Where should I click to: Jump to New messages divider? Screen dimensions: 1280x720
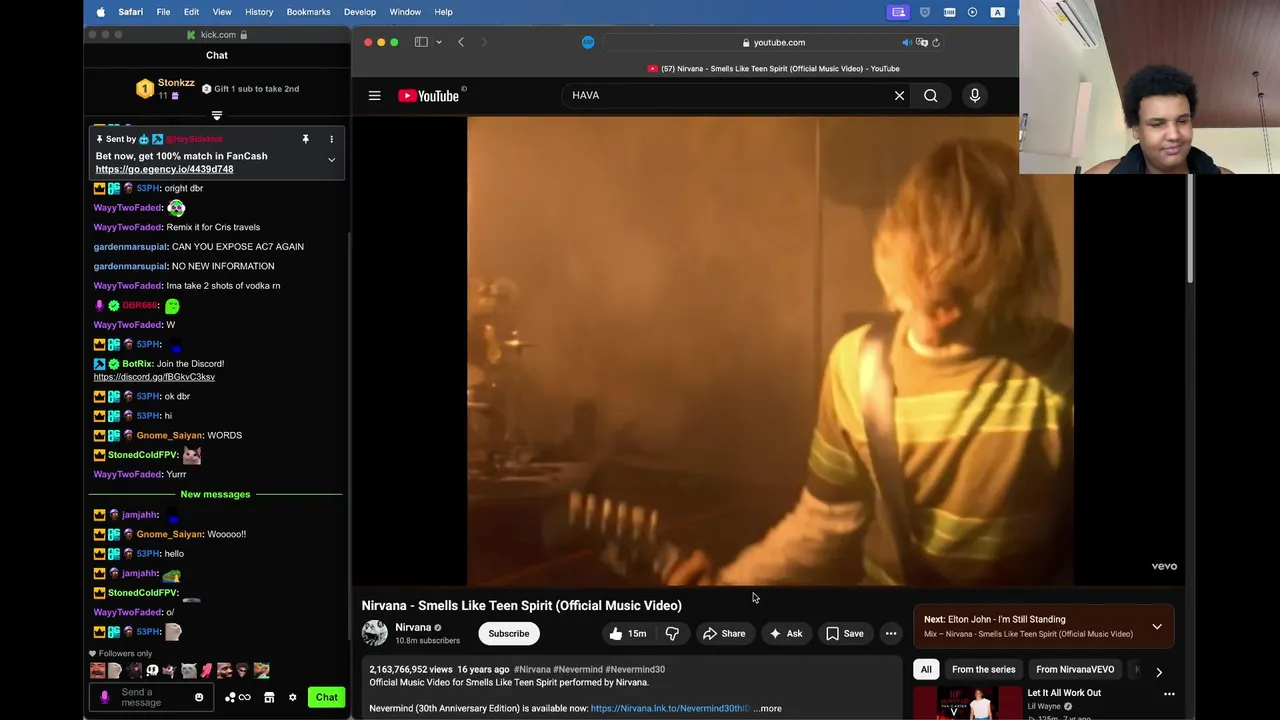coord(215,494)
